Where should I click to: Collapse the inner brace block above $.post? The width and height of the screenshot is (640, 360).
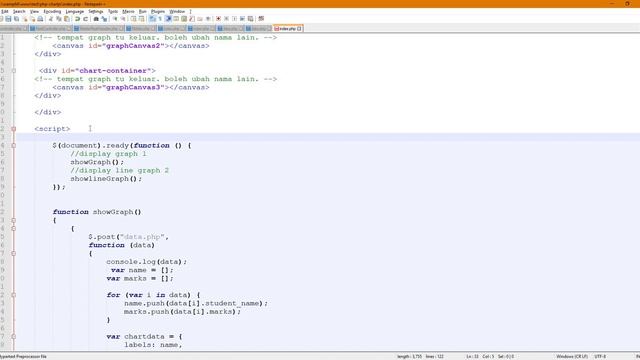point(13,229)
